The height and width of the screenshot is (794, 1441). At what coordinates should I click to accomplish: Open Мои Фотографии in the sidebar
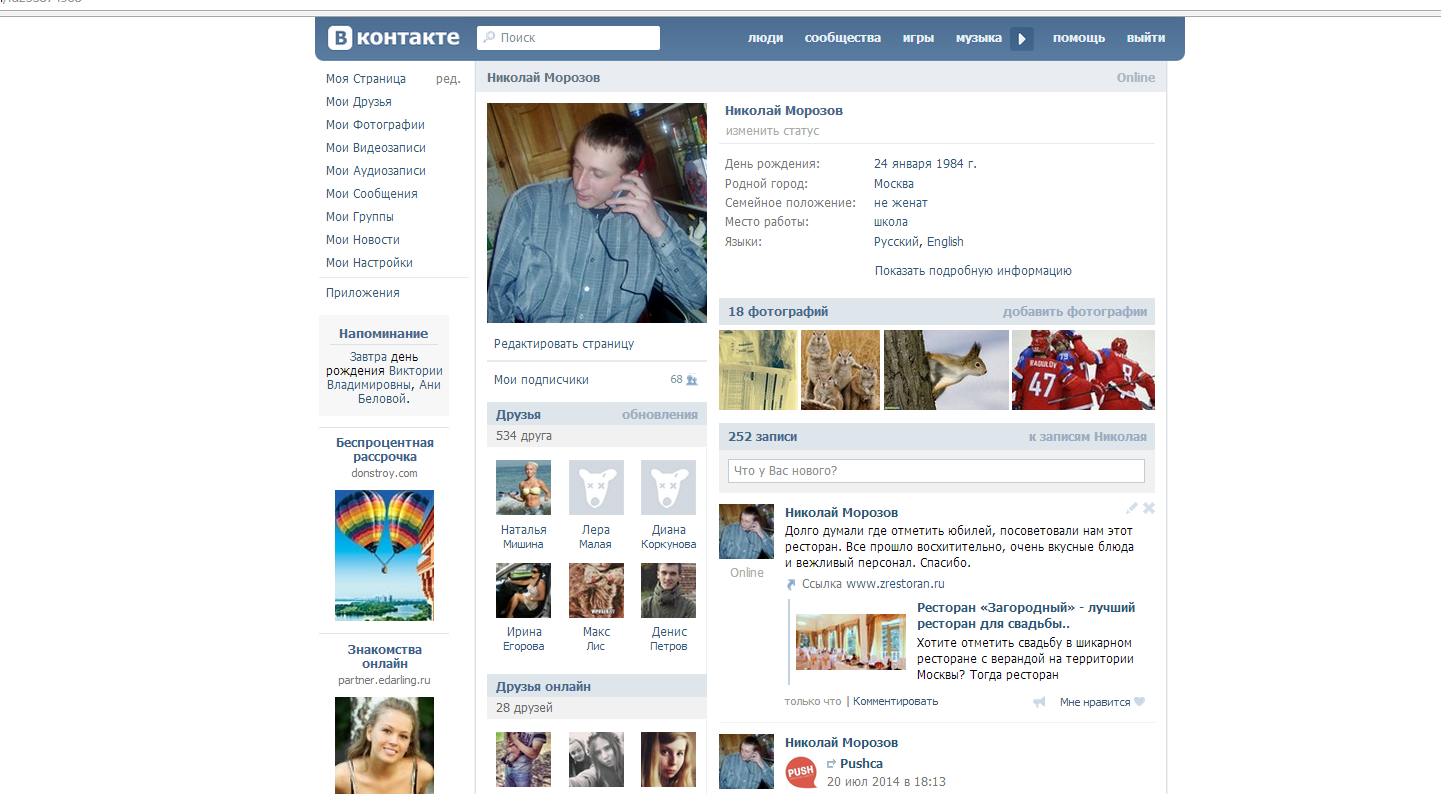point(375,125)
